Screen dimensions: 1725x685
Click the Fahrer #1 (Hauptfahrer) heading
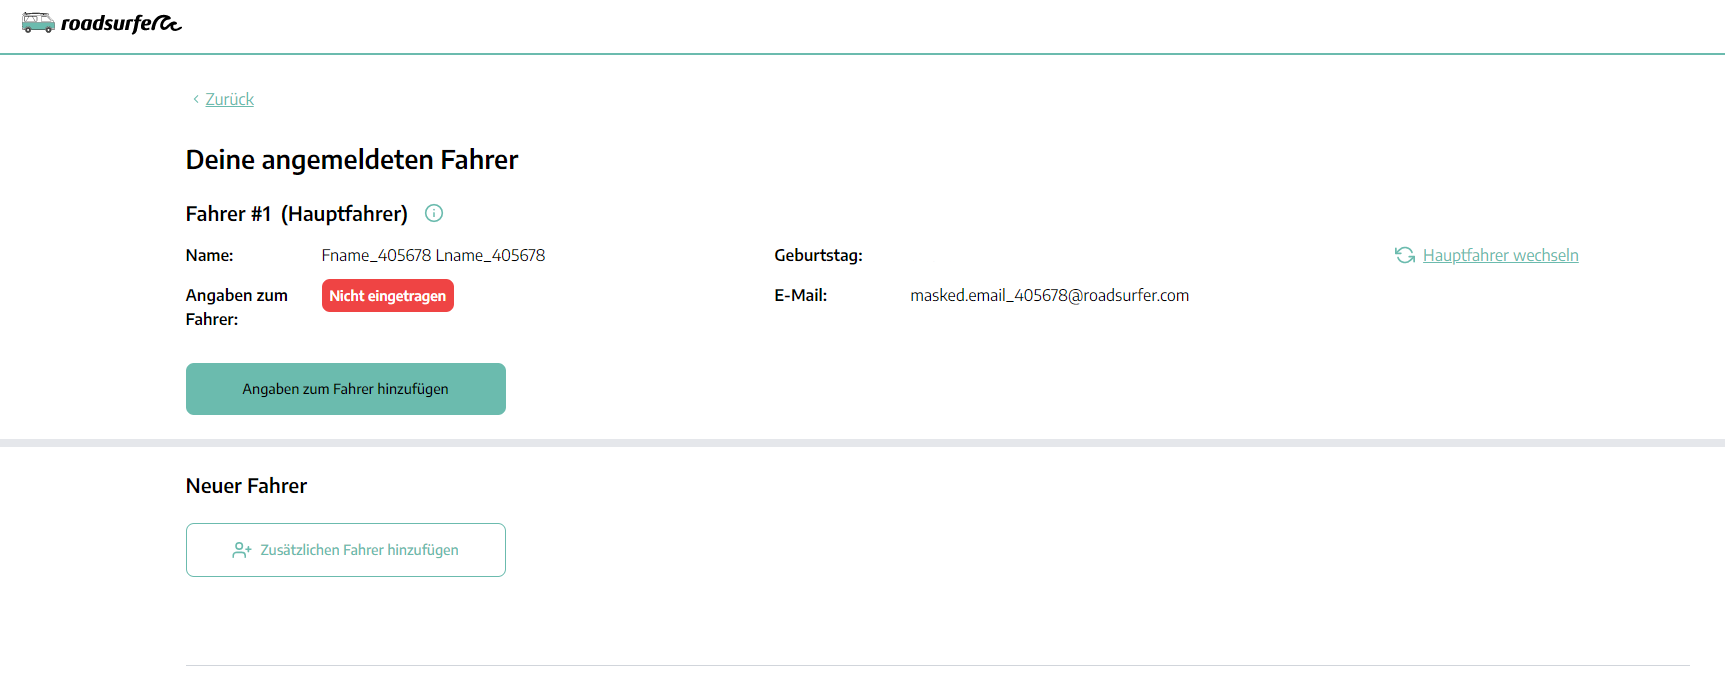coord(297,214)
